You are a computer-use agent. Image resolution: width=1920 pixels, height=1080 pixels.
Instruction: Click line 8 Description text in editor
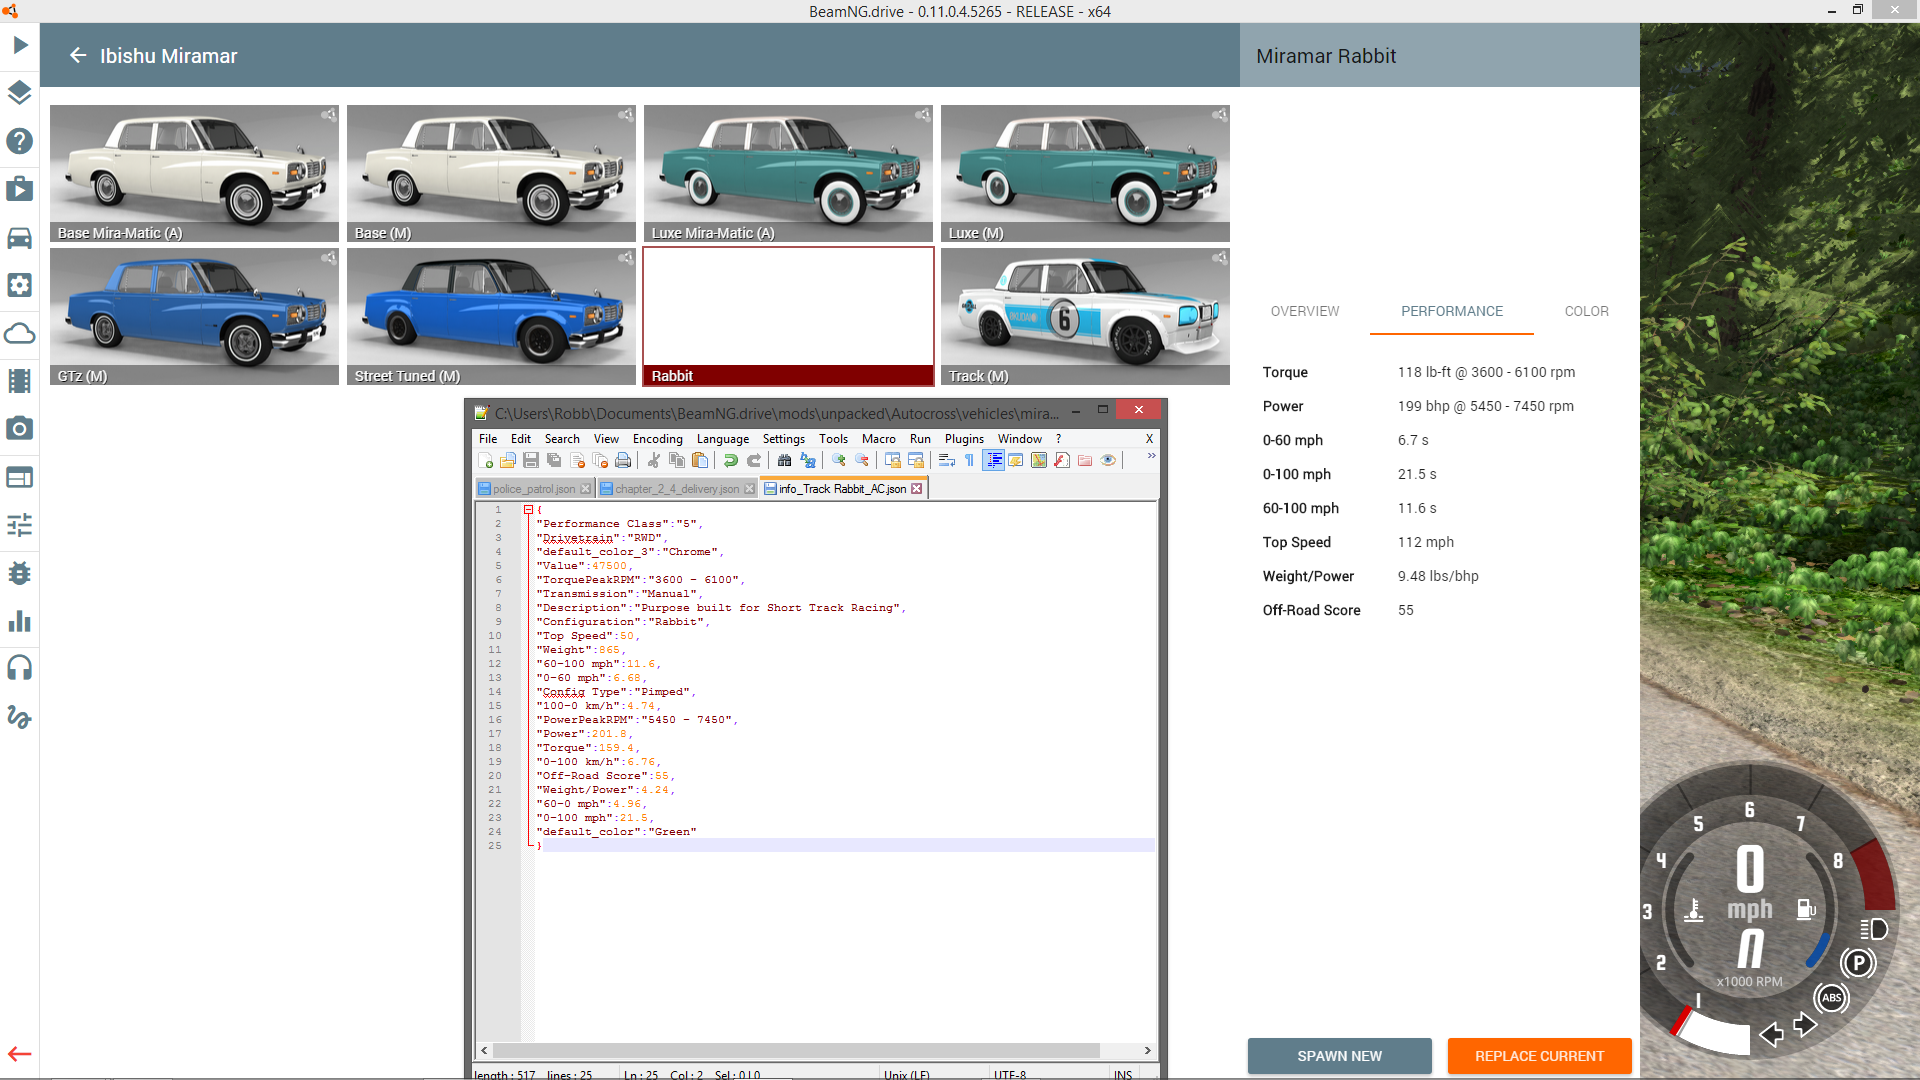[720, 608]
